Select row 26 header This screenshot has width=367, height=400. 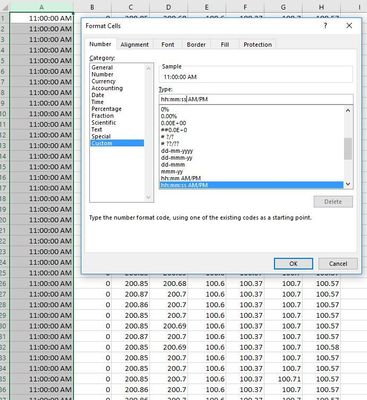tap(4, 284)
